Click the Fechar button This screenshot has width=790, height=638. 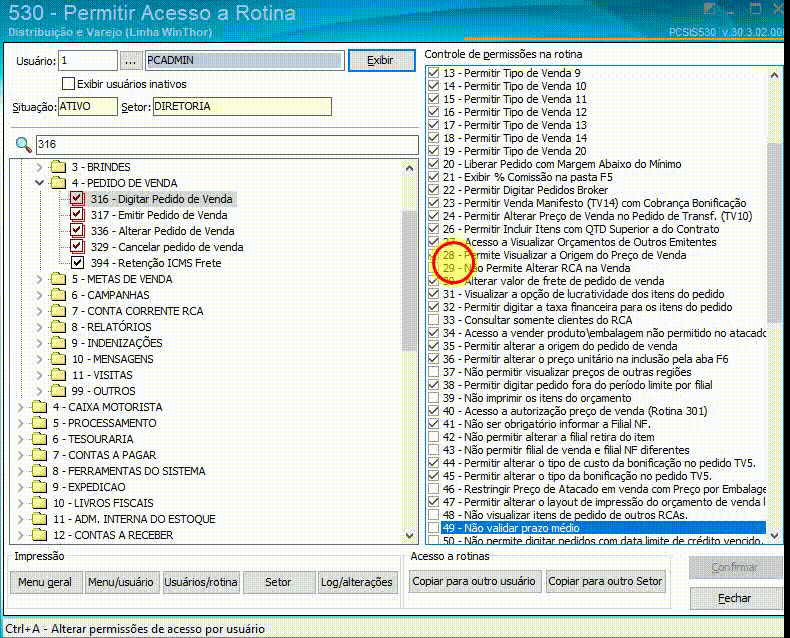735,598
